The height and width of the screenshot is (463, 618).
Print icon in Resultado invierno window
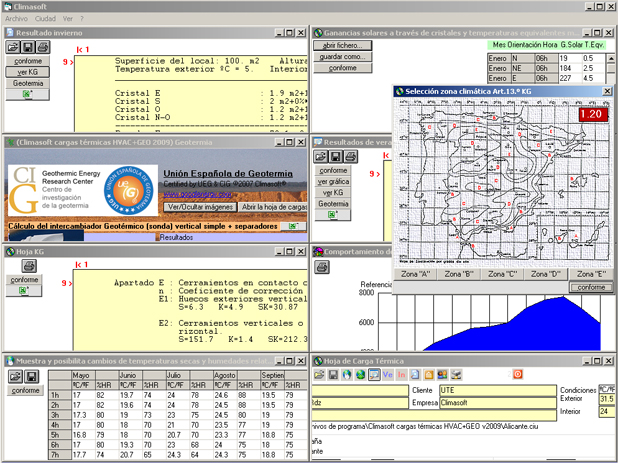pos(43,47)
